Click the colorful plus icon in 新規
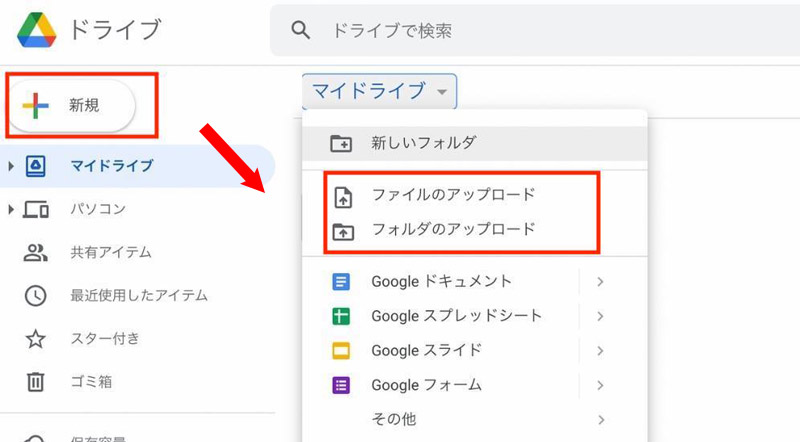Image resolution: width=800 pixels, height=442 pixels. 35,106
